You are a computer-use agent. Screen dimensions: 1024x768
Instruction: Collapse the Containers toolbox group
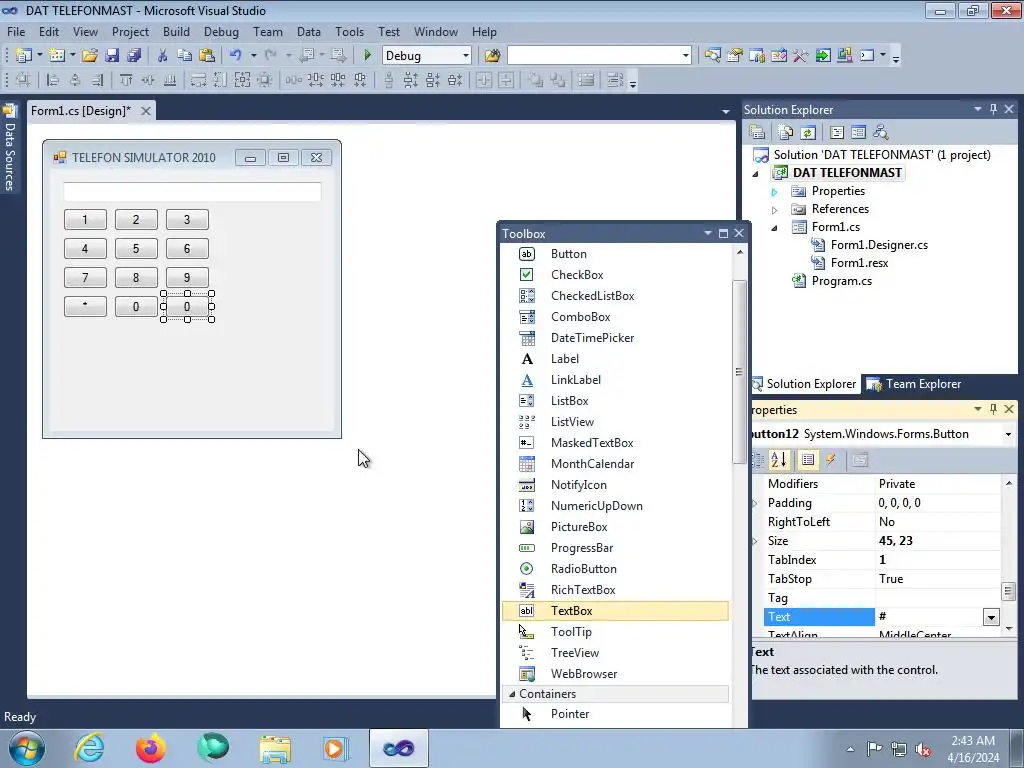click(512, 694)
